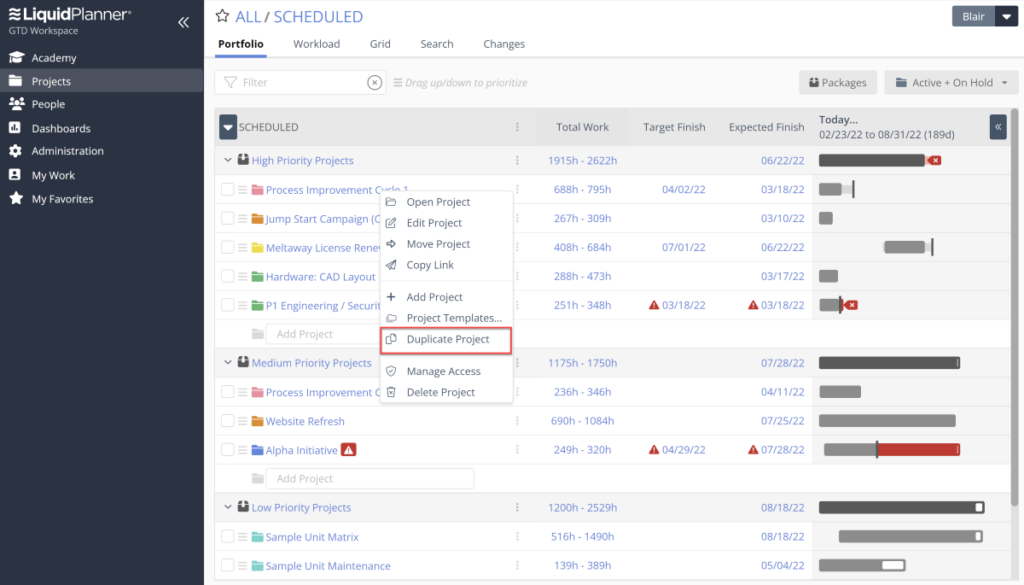This screenshot has height=585, width=1024.
Task: Collapse the Medium Priority Projects package
Action: click(x=227, y=362)
